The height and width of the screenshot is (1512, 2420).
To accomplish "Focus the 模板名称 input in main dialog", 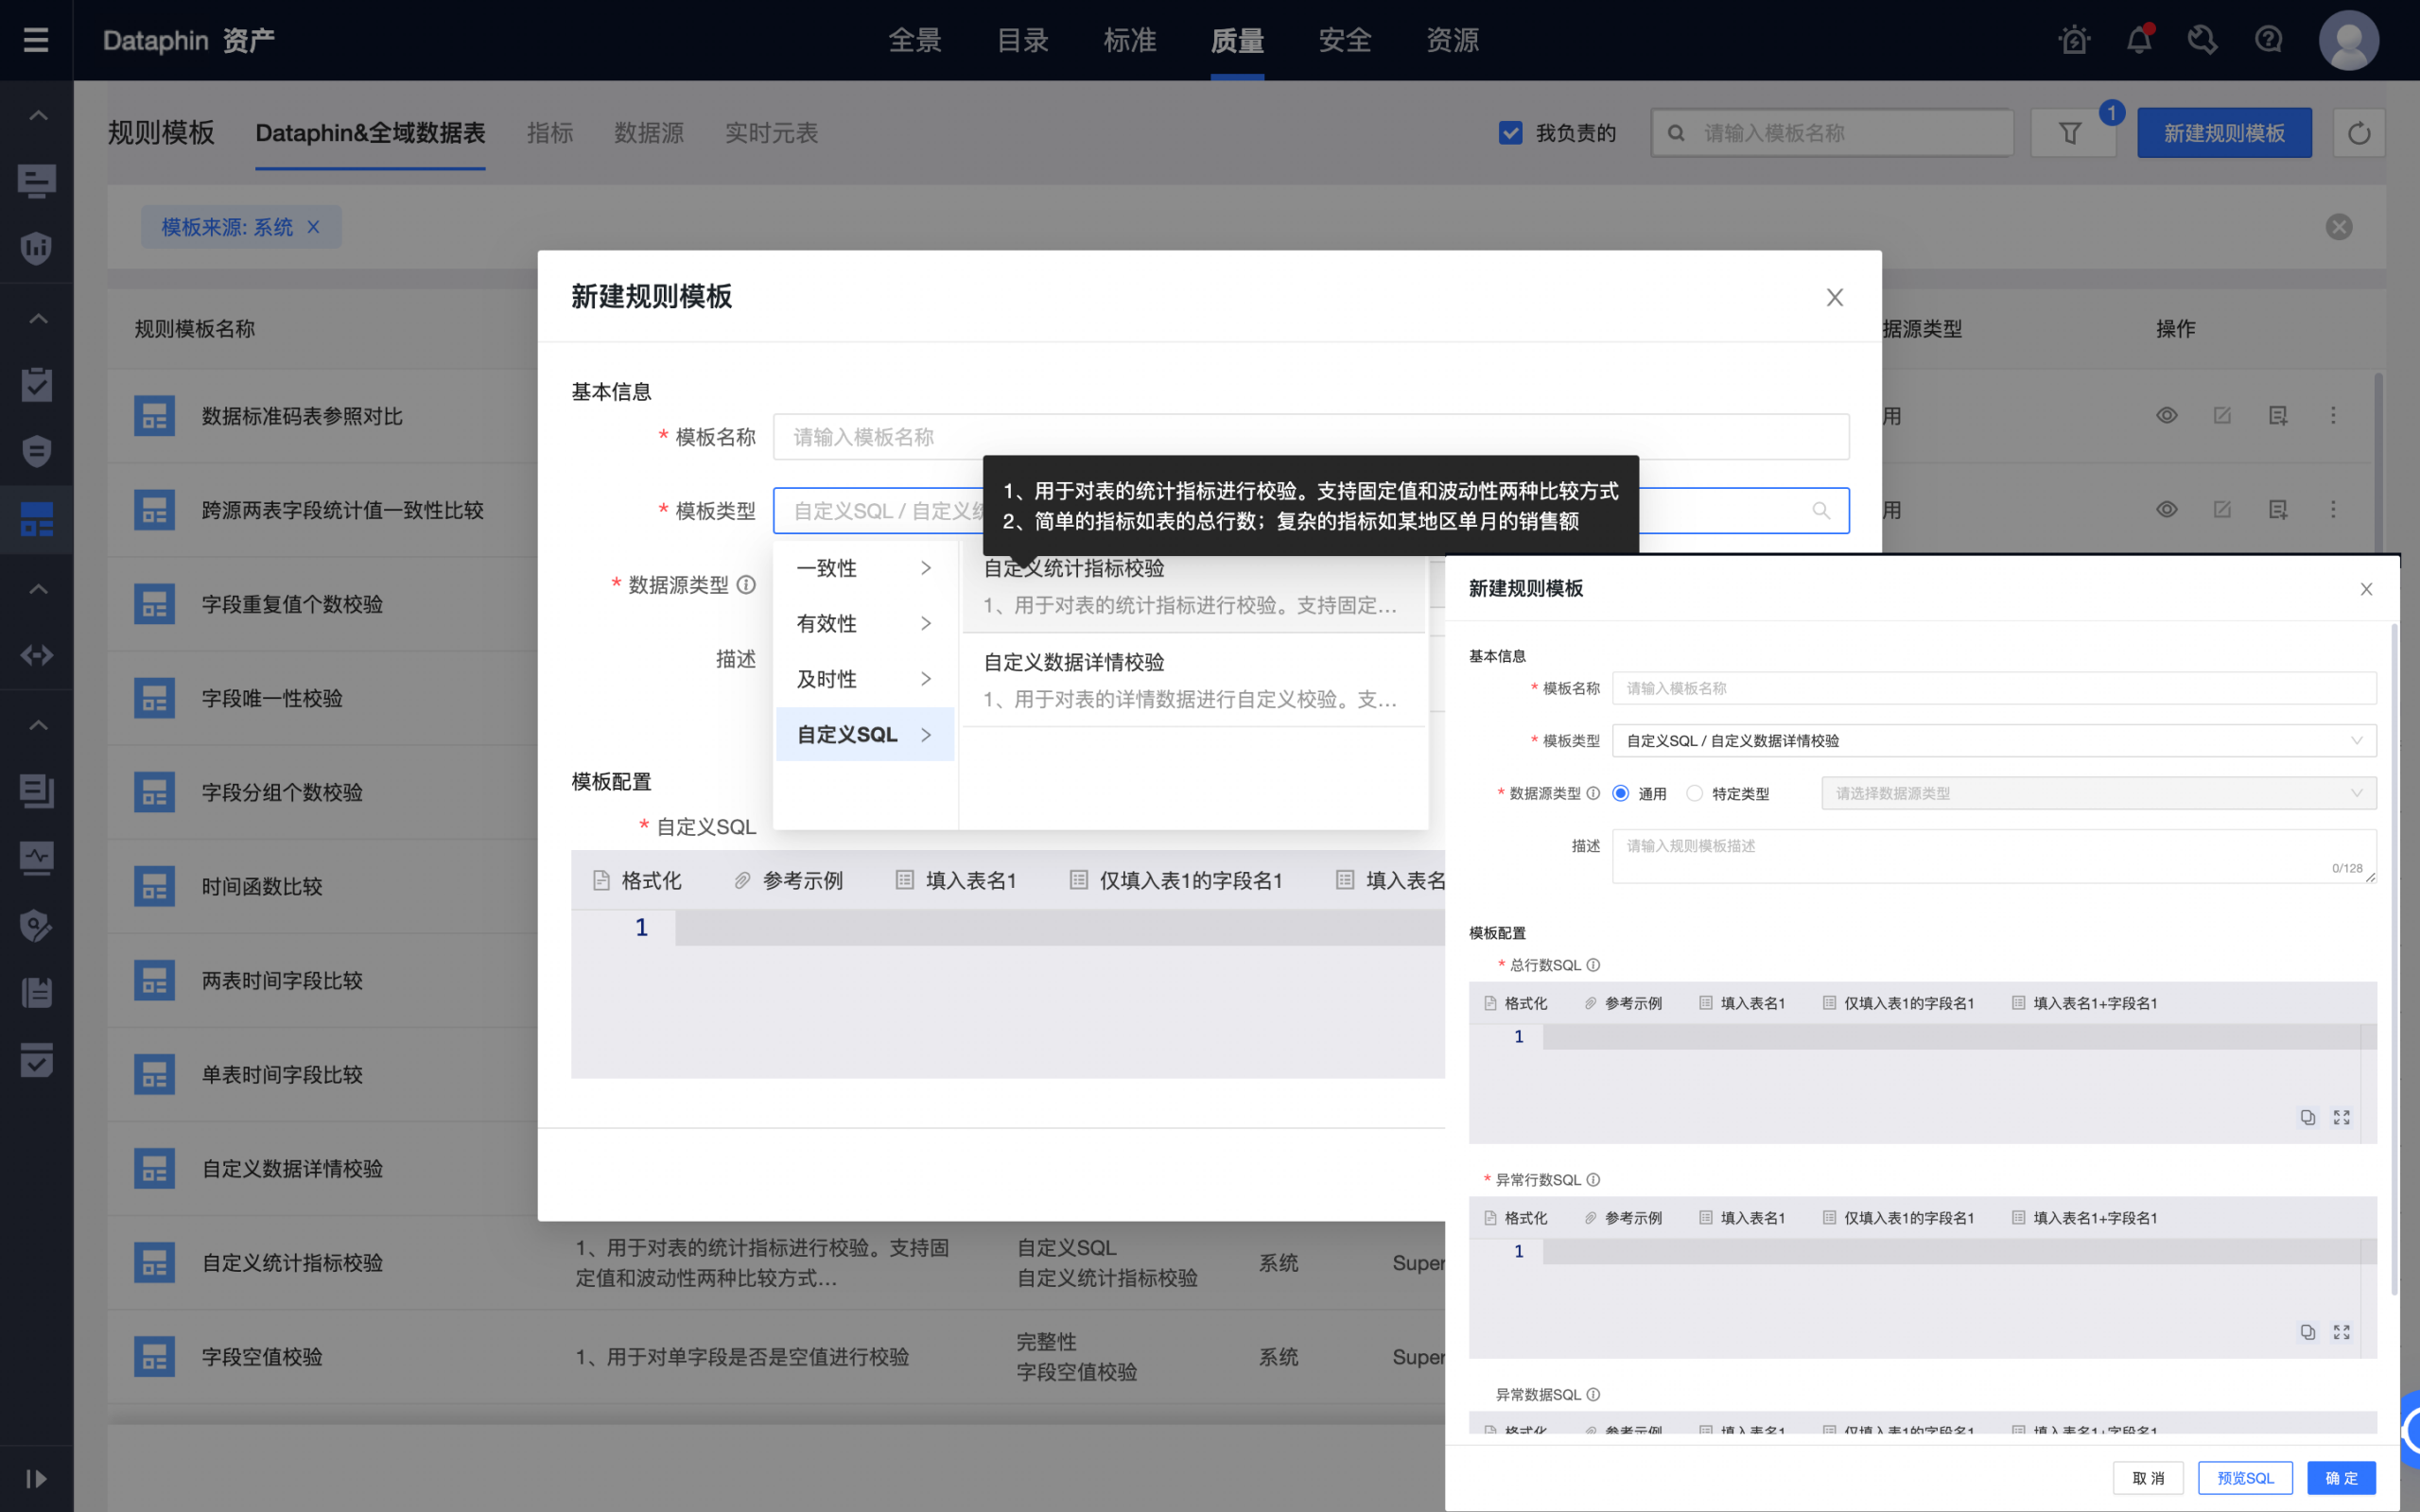I will tap(1311, 437).
